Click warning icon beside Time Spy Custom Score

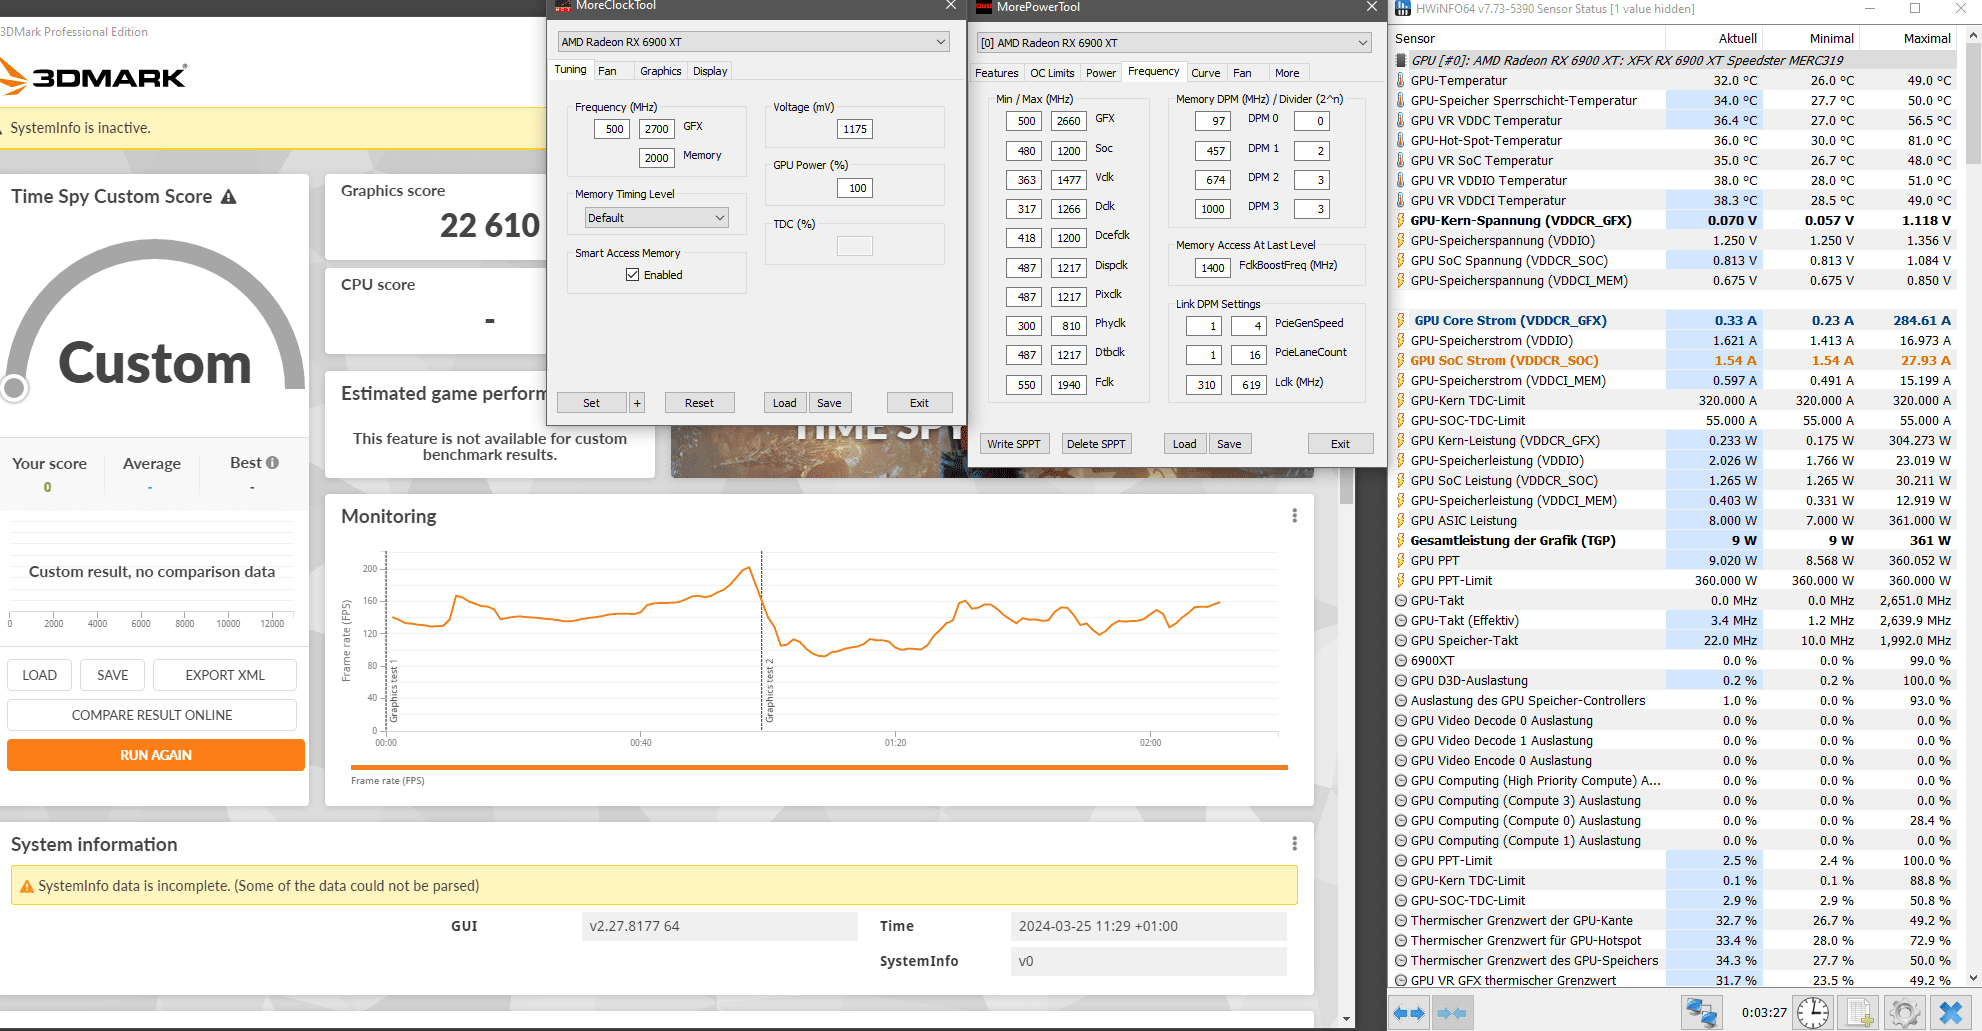229,197
